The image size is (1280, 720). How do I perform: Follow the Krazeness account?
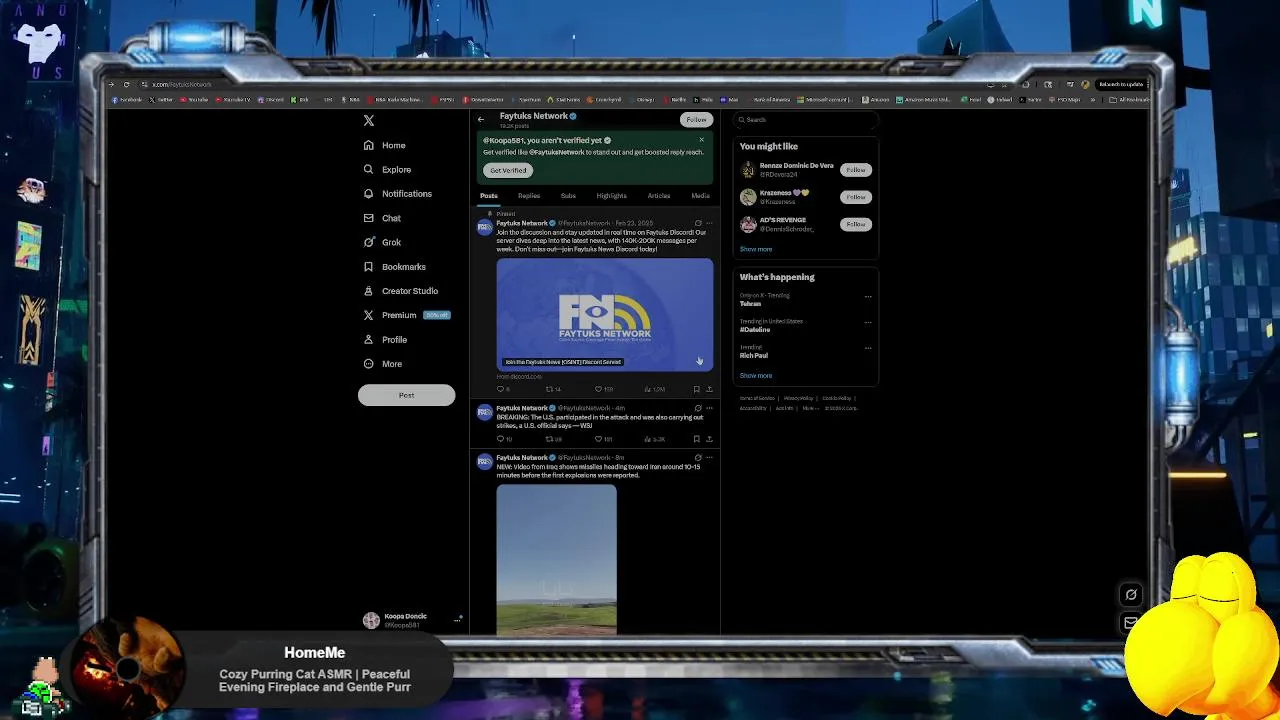(x=855, y=197)
